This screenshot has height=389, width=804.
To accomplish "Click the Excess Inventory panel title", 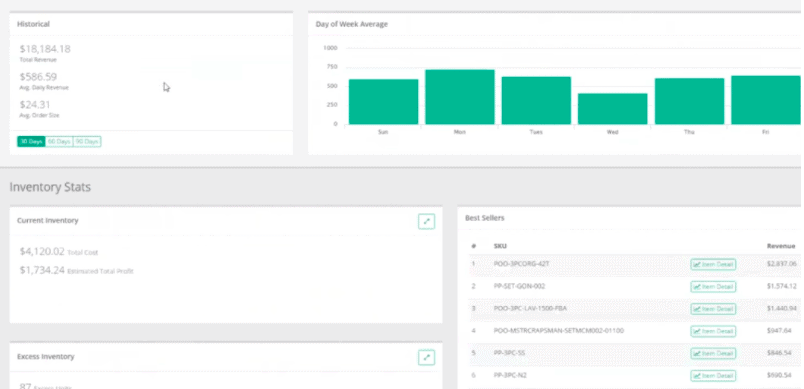I will pyautogui.click(x=46, y=357).
